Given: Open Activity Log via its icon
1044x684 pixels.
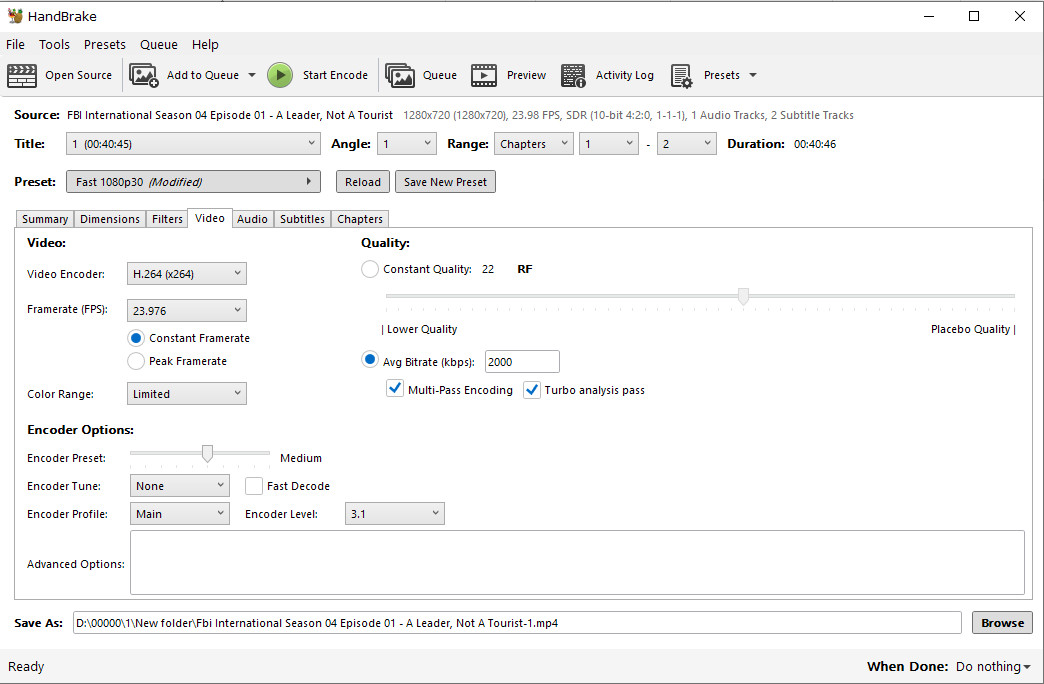Looking at the screenshot, I should point(573,75).
